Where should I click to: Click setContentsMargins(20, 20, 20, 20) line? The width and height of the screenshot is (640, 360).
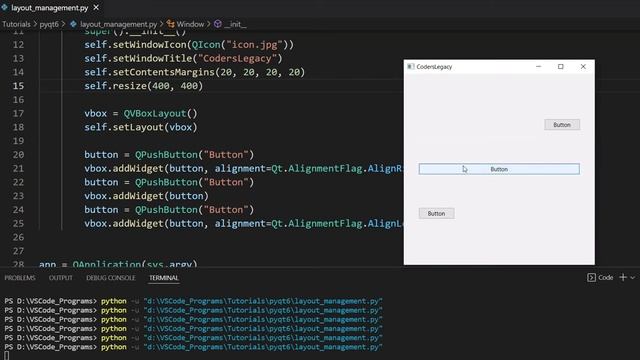[195, 72]
